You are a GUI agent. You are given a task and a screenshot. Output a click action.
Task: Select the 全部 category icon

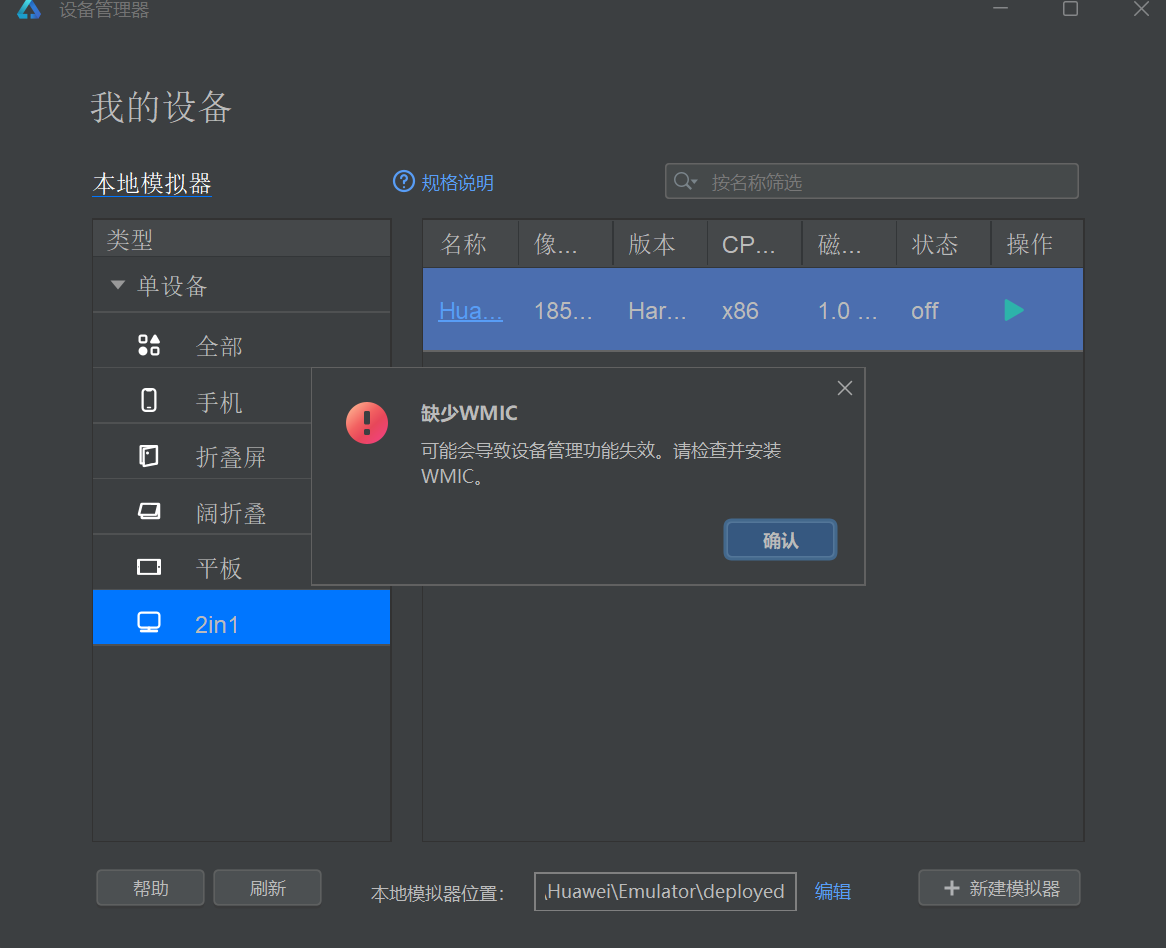coord(149,345)
